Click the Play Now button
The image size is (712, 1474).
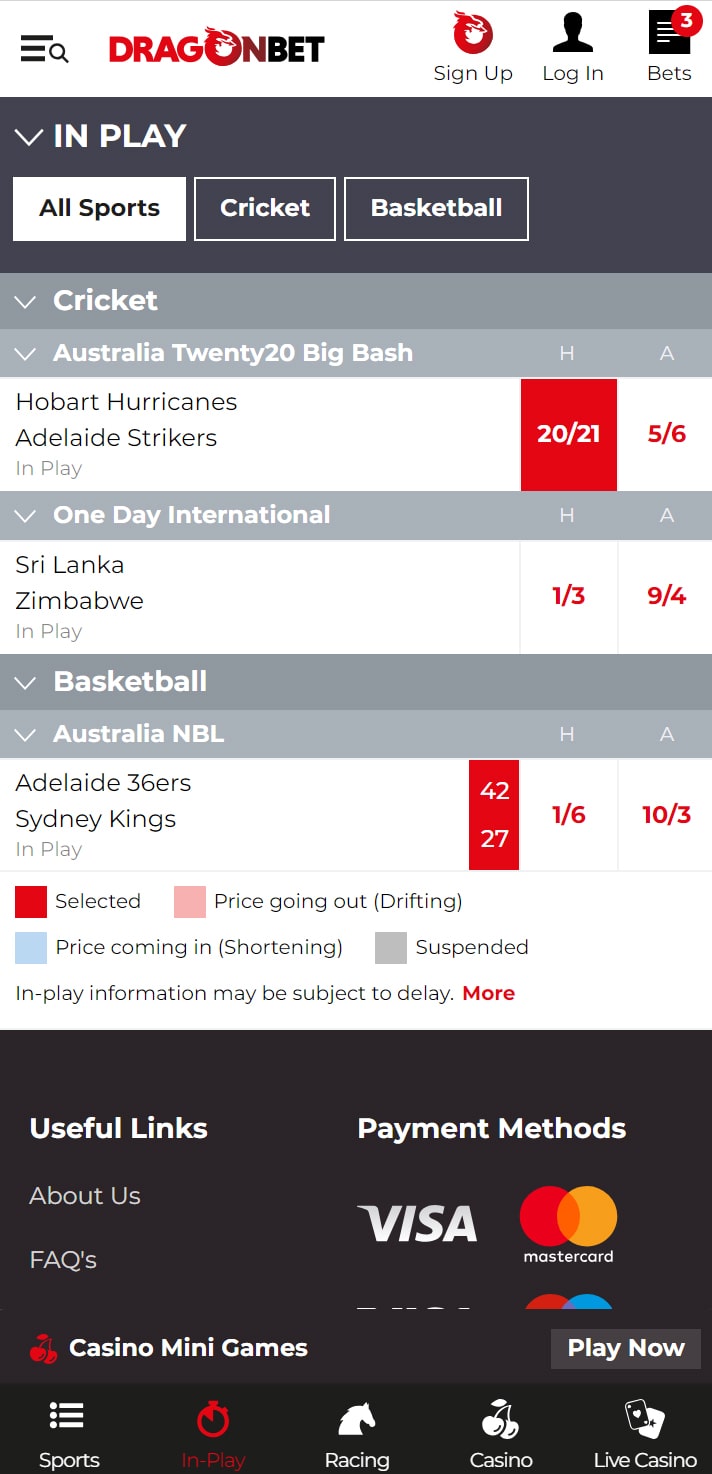point(626,1348)
